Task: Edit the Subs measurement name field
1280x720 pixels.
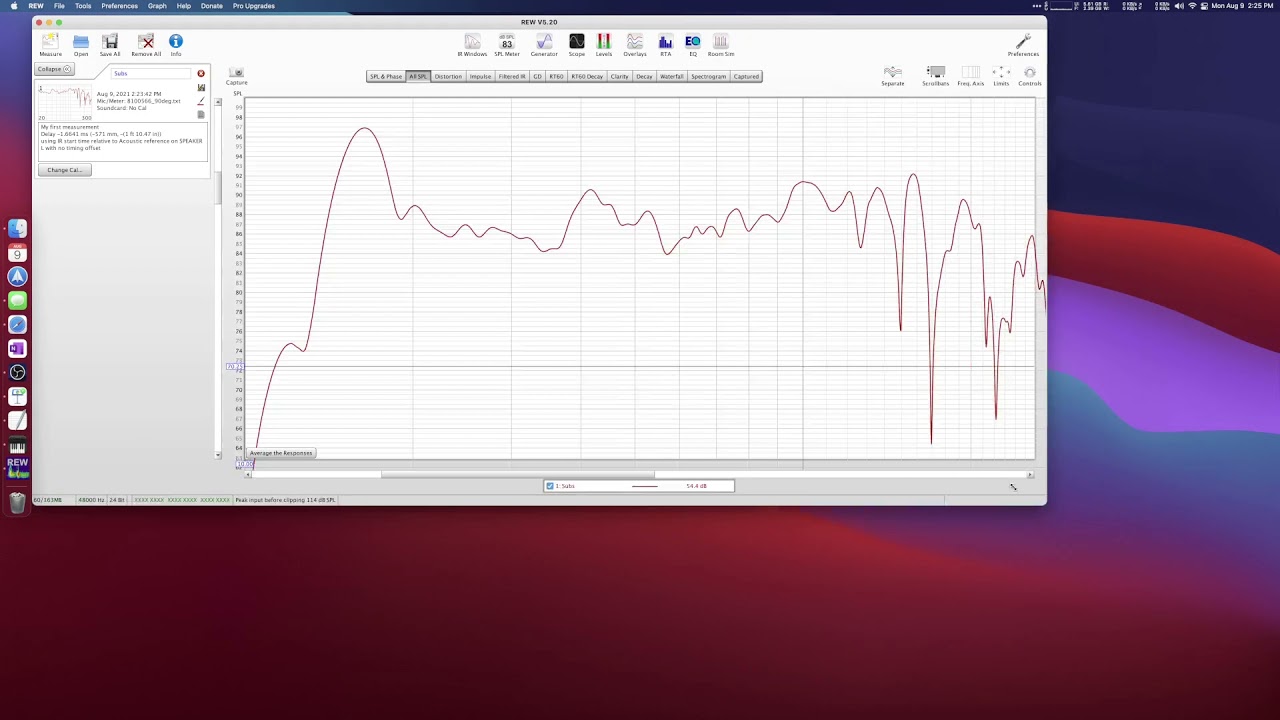Action: 151,73
